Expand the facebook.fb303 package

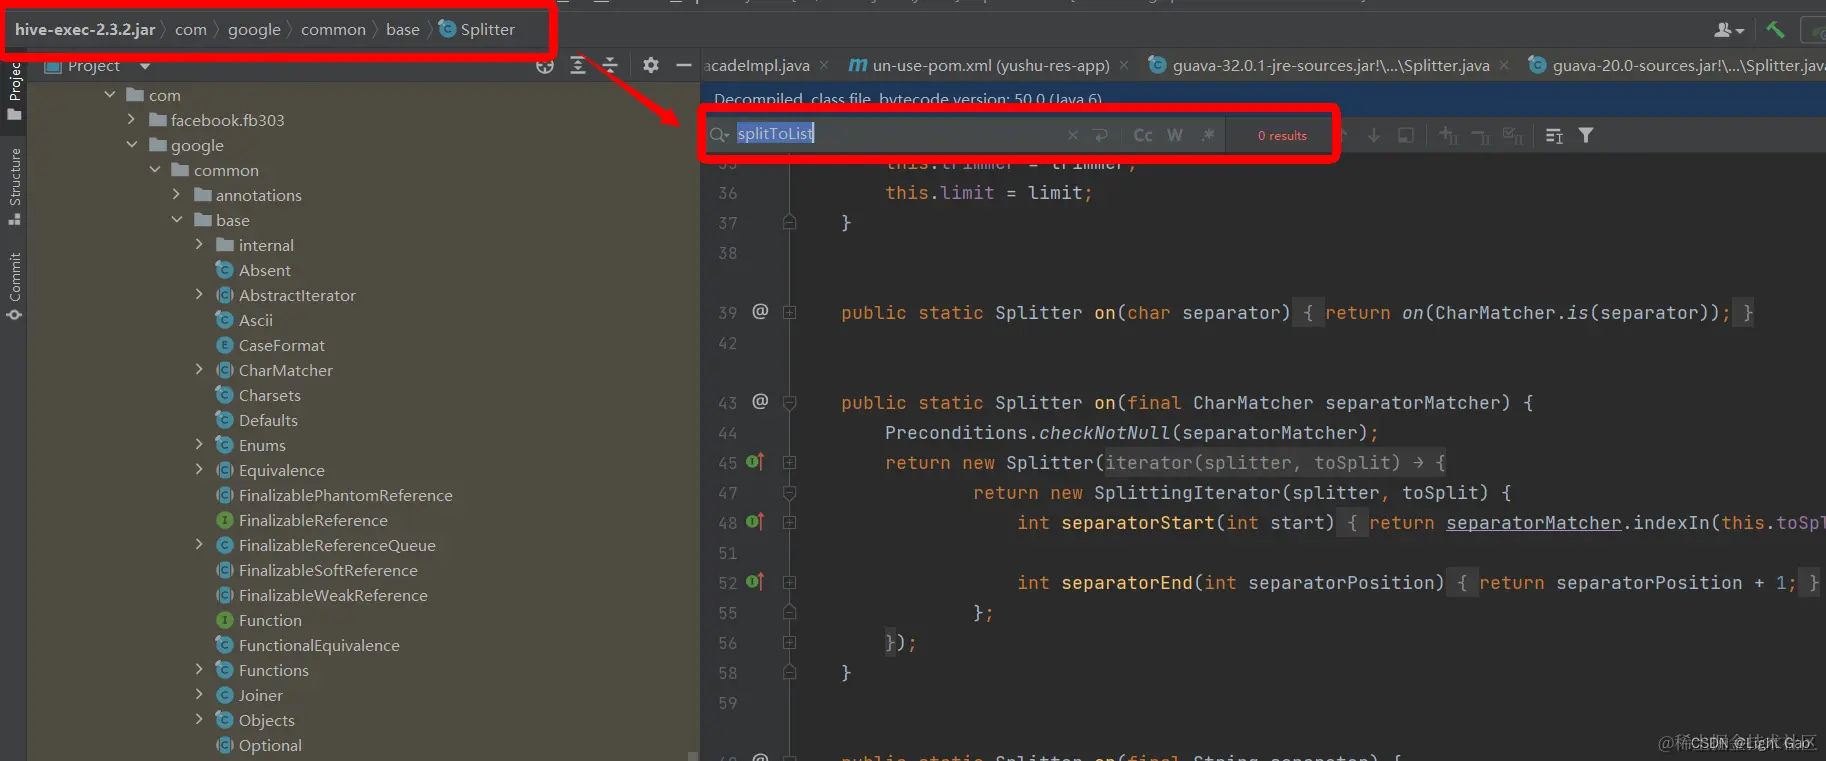click(x=131, y=120)
